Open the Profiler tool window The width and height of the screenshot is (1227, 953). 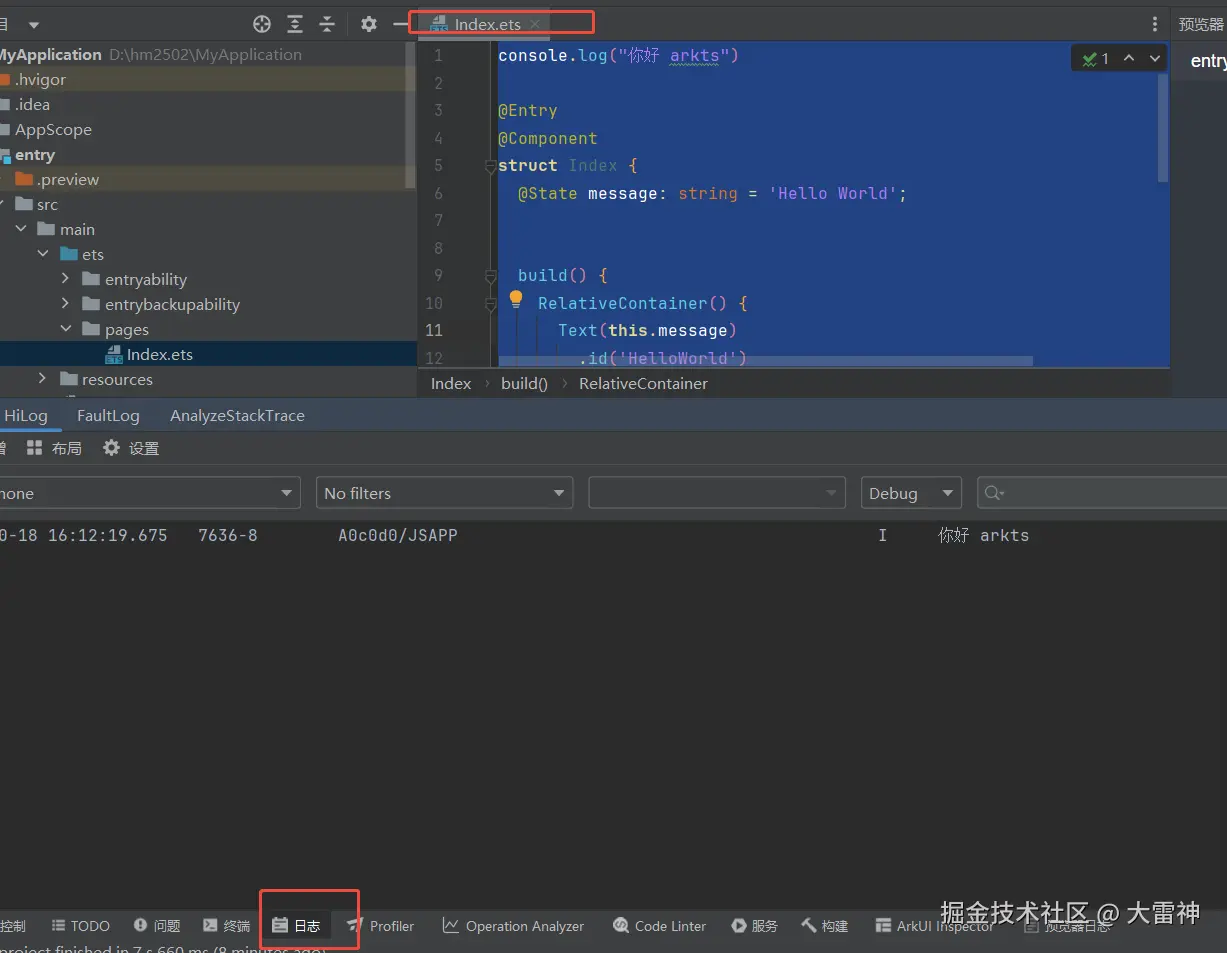[x=380, y=926]
